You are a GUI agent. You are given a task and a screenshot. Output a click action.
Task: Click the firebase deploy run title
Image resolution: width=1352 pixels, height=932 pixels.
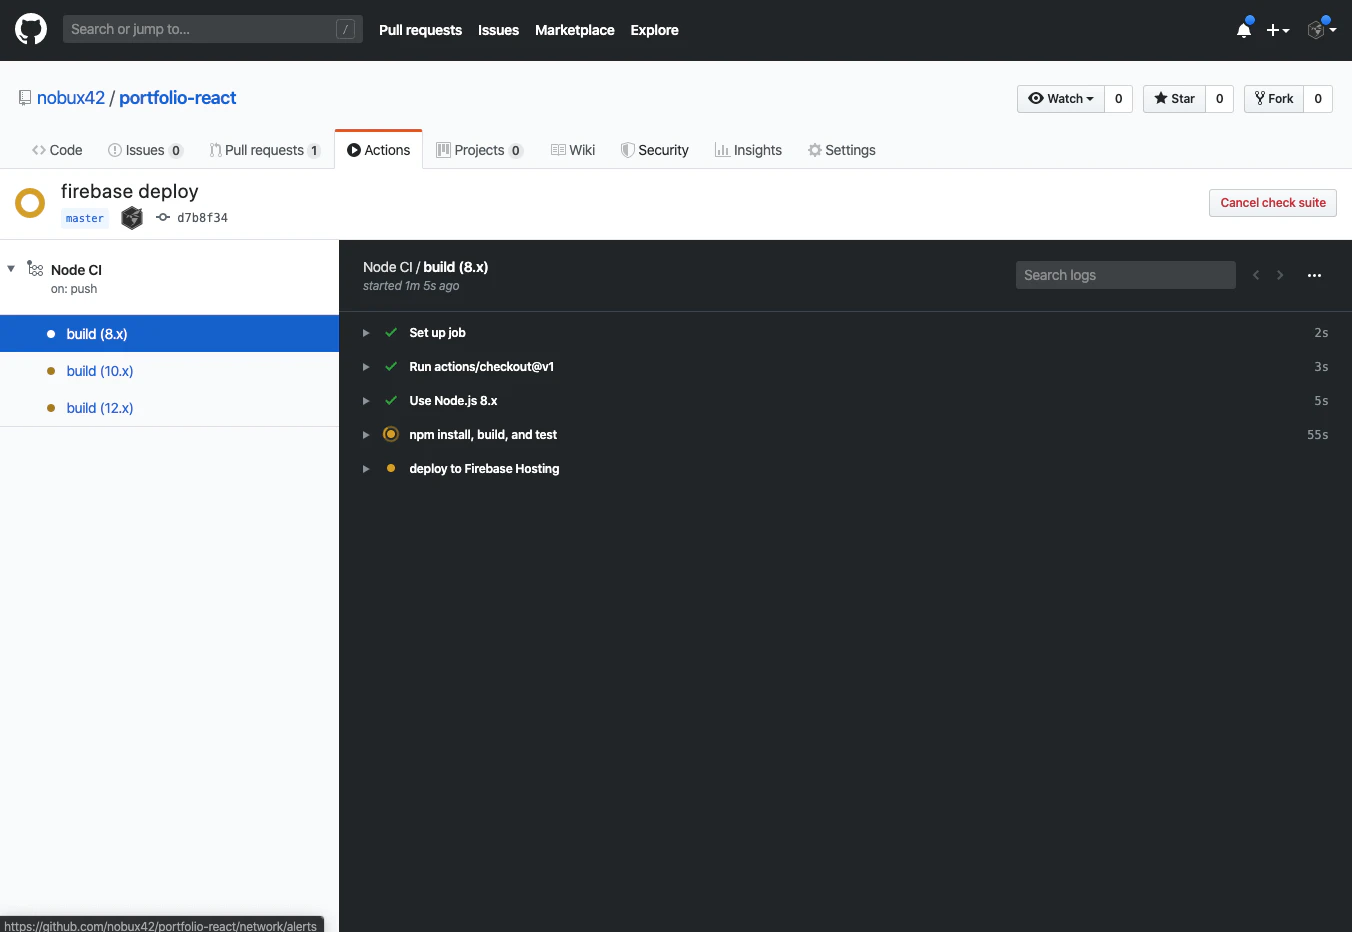click(x=130, y=191)
